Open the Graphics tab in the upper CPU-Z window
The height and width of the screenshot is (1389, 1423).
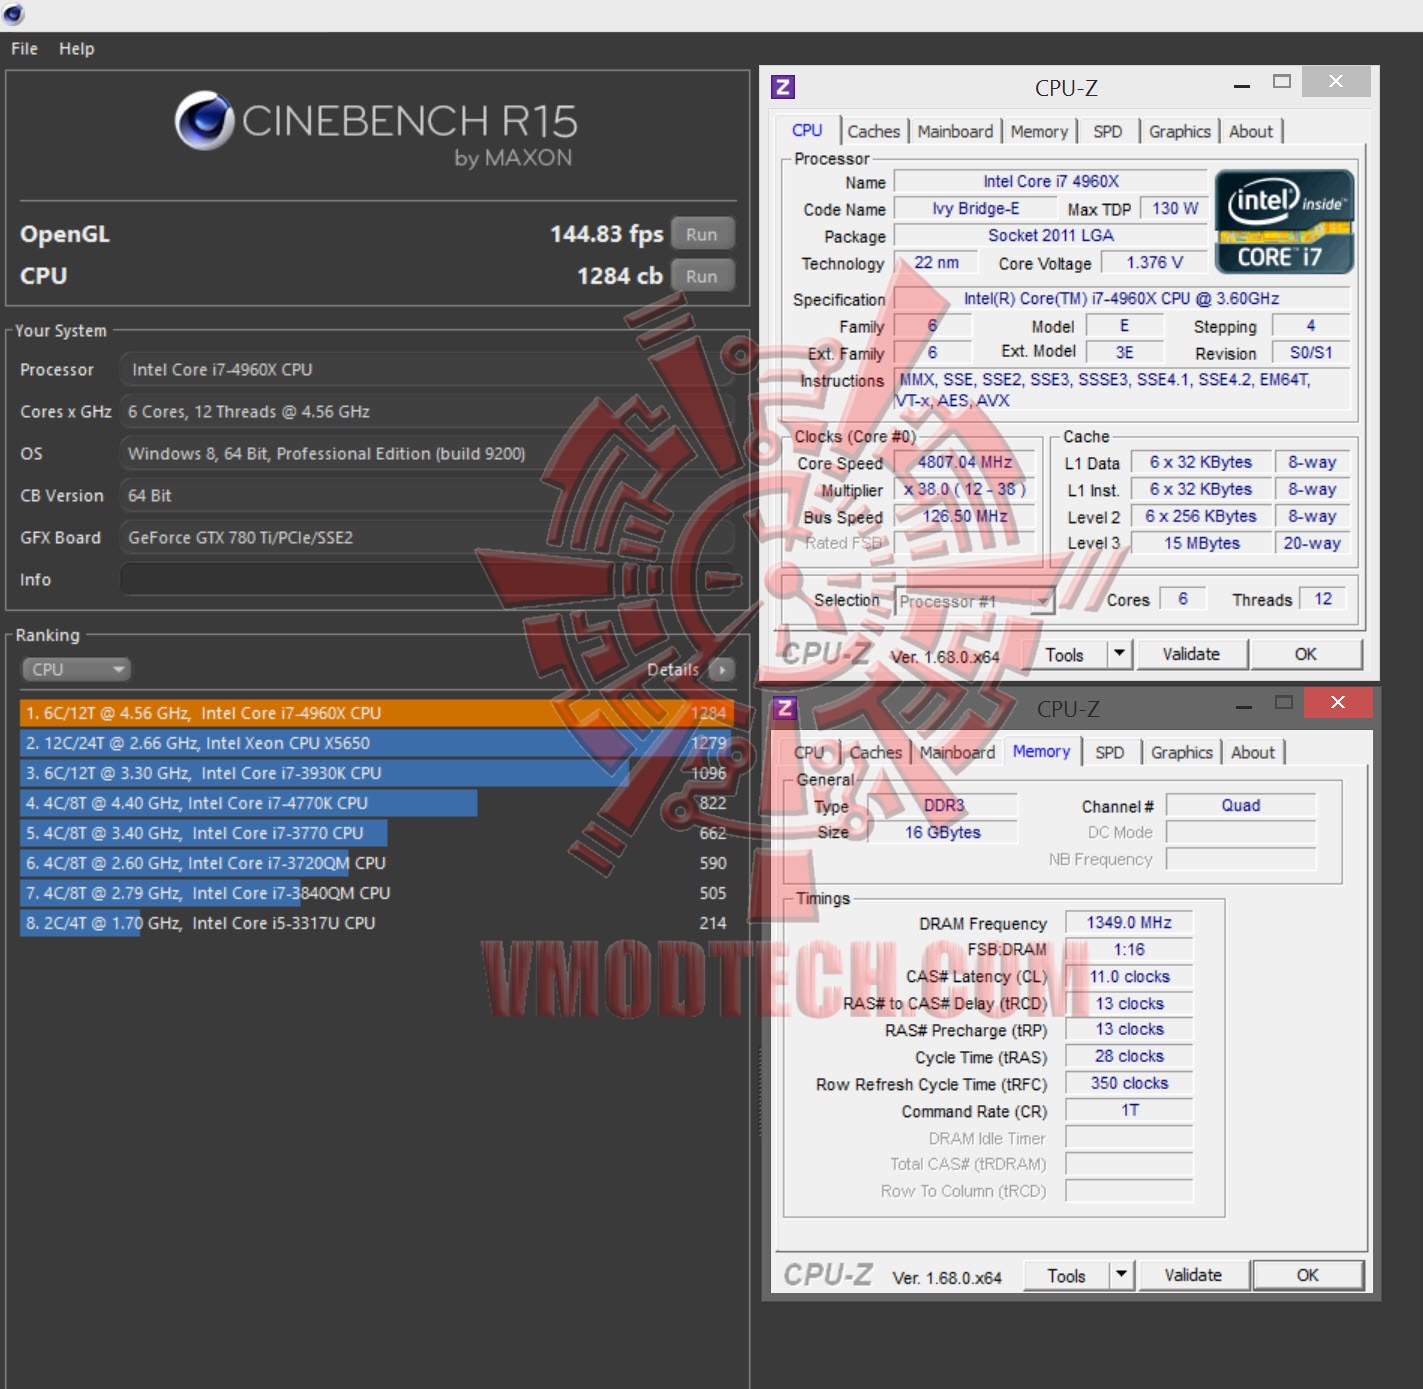click(1180, 131)
